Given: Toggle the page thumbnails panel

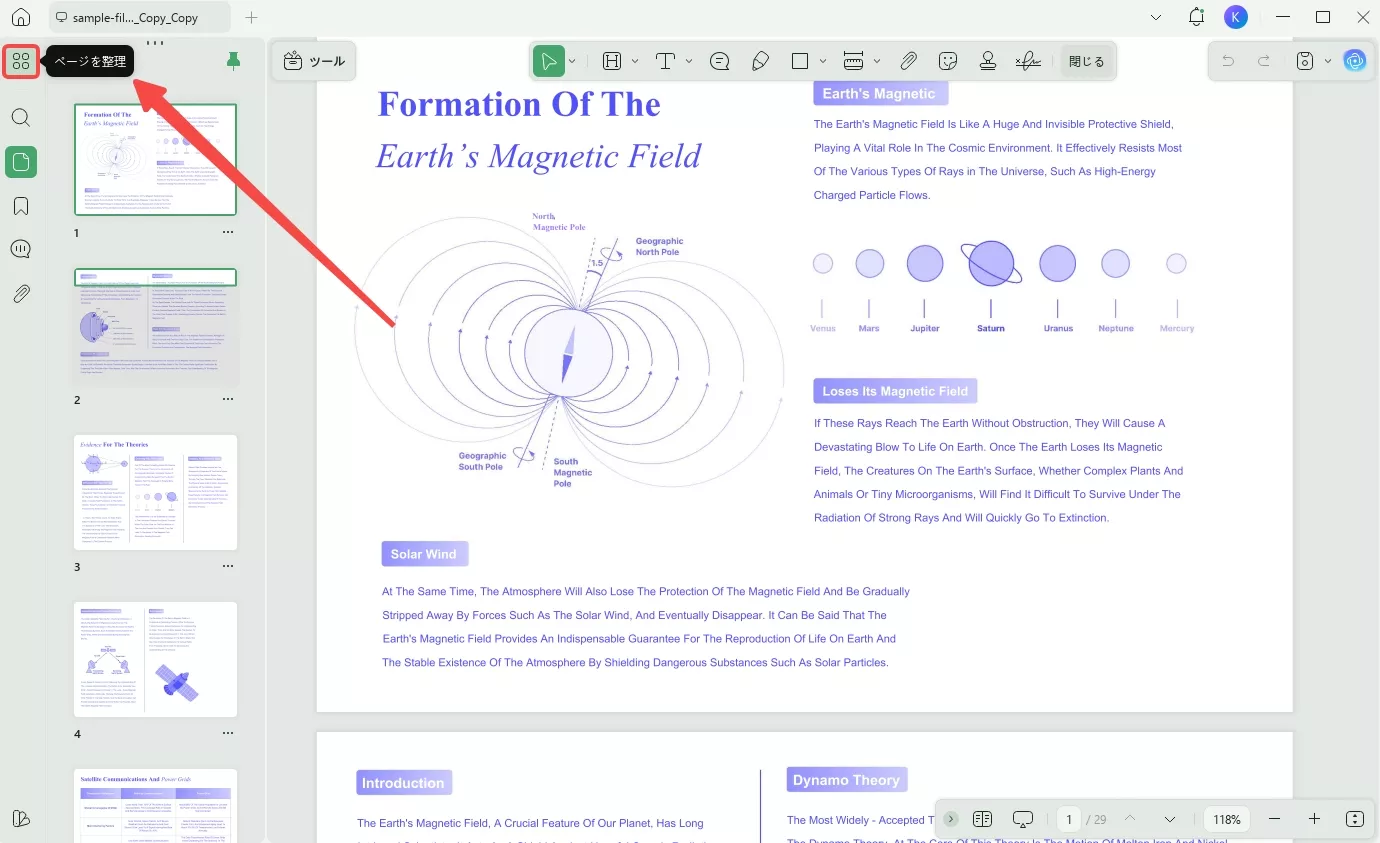Looking at the screenshot, I should tap(21, 162).
